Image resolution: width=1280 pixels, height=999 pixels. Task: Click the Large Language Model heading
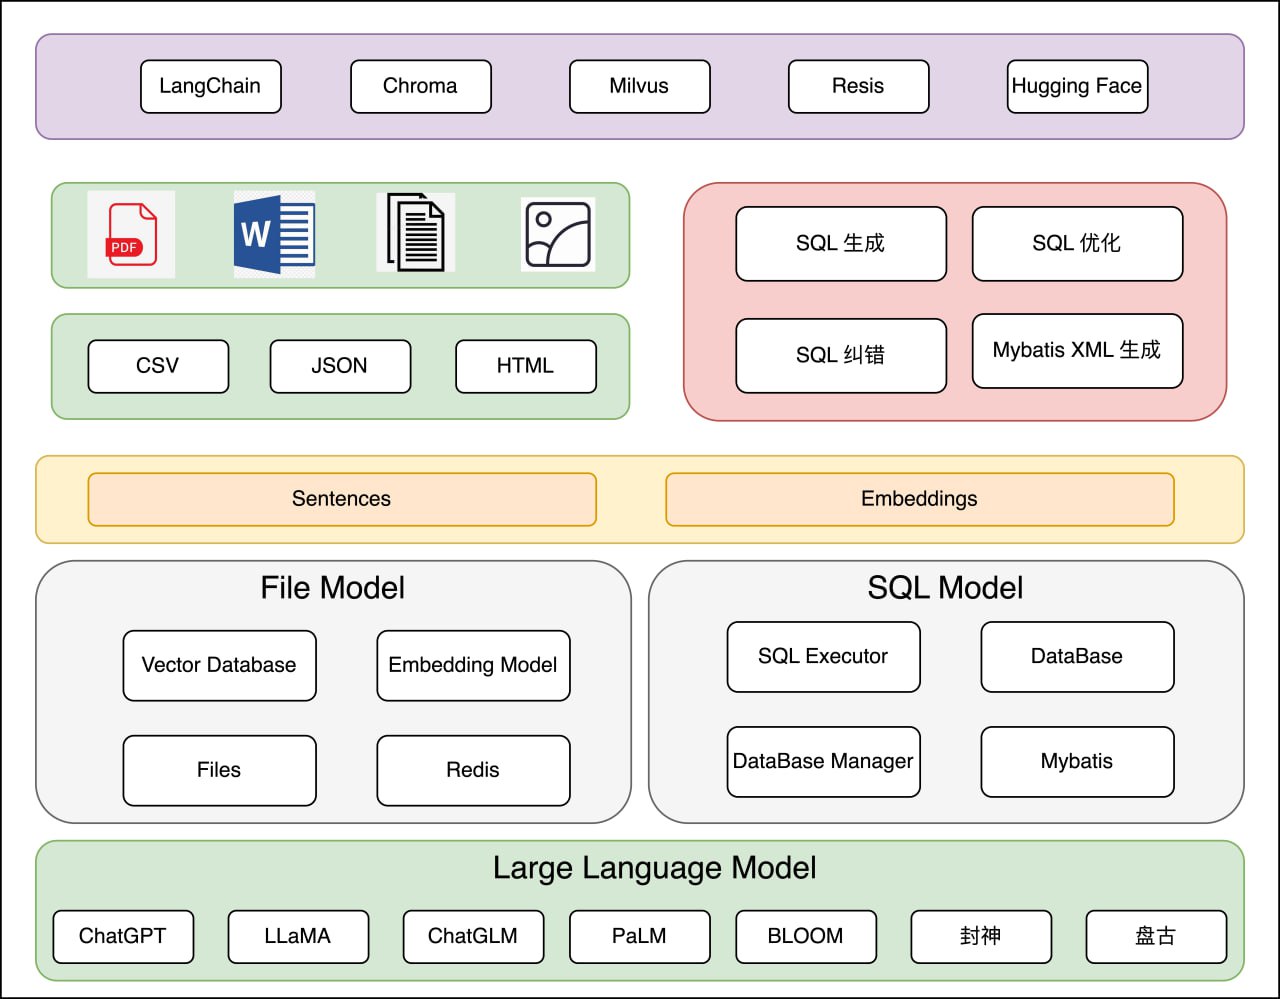click(x=655, y=868)
